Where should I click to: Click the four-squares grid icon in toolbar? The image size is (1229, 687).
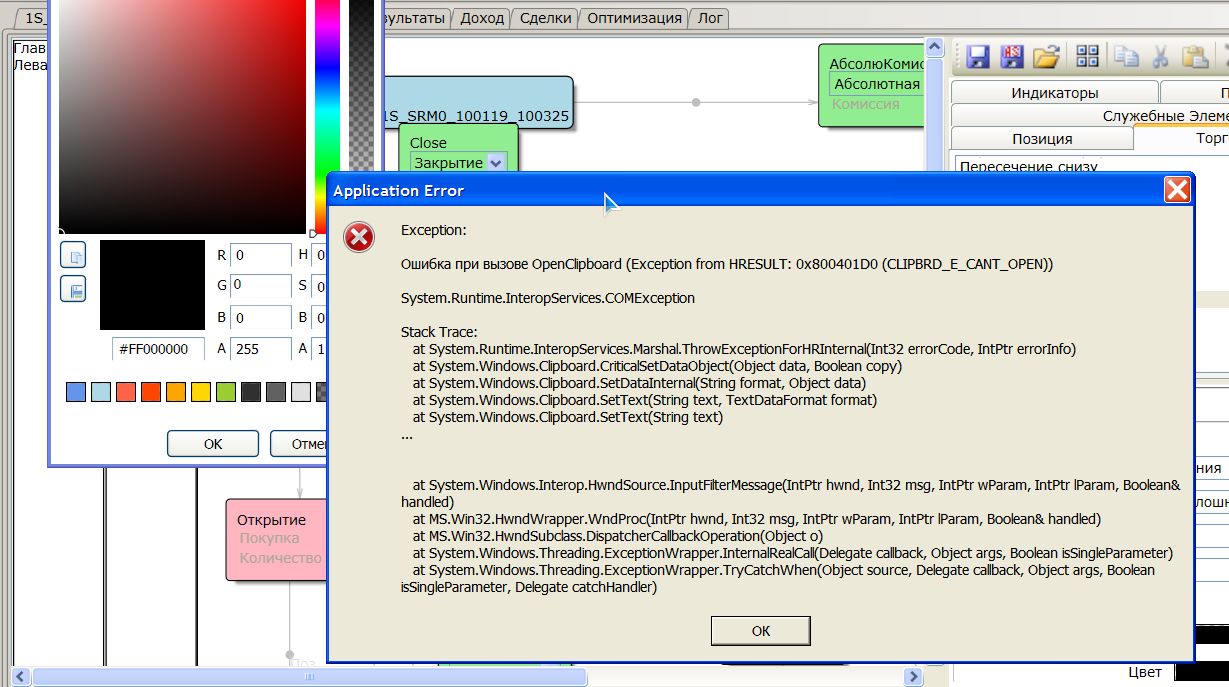(x=1088, y=56)
